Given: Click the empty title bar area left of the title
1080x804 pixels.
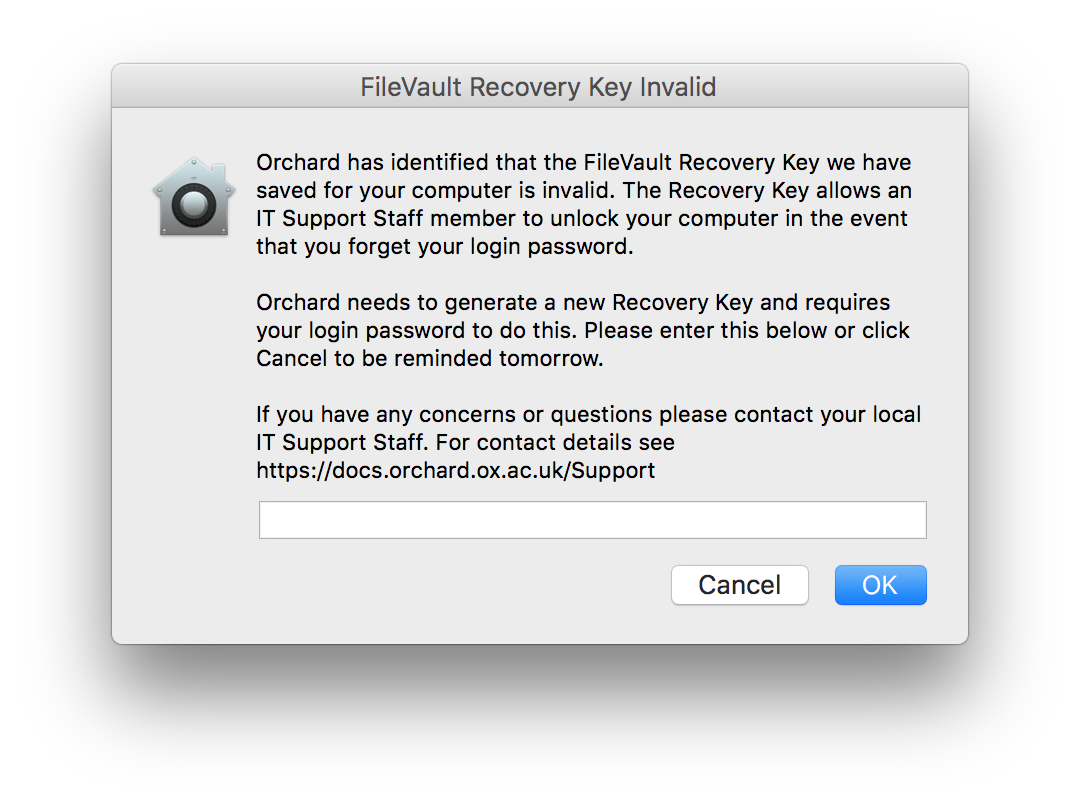Looking at the screenshot, I should (x=234, y=86).
